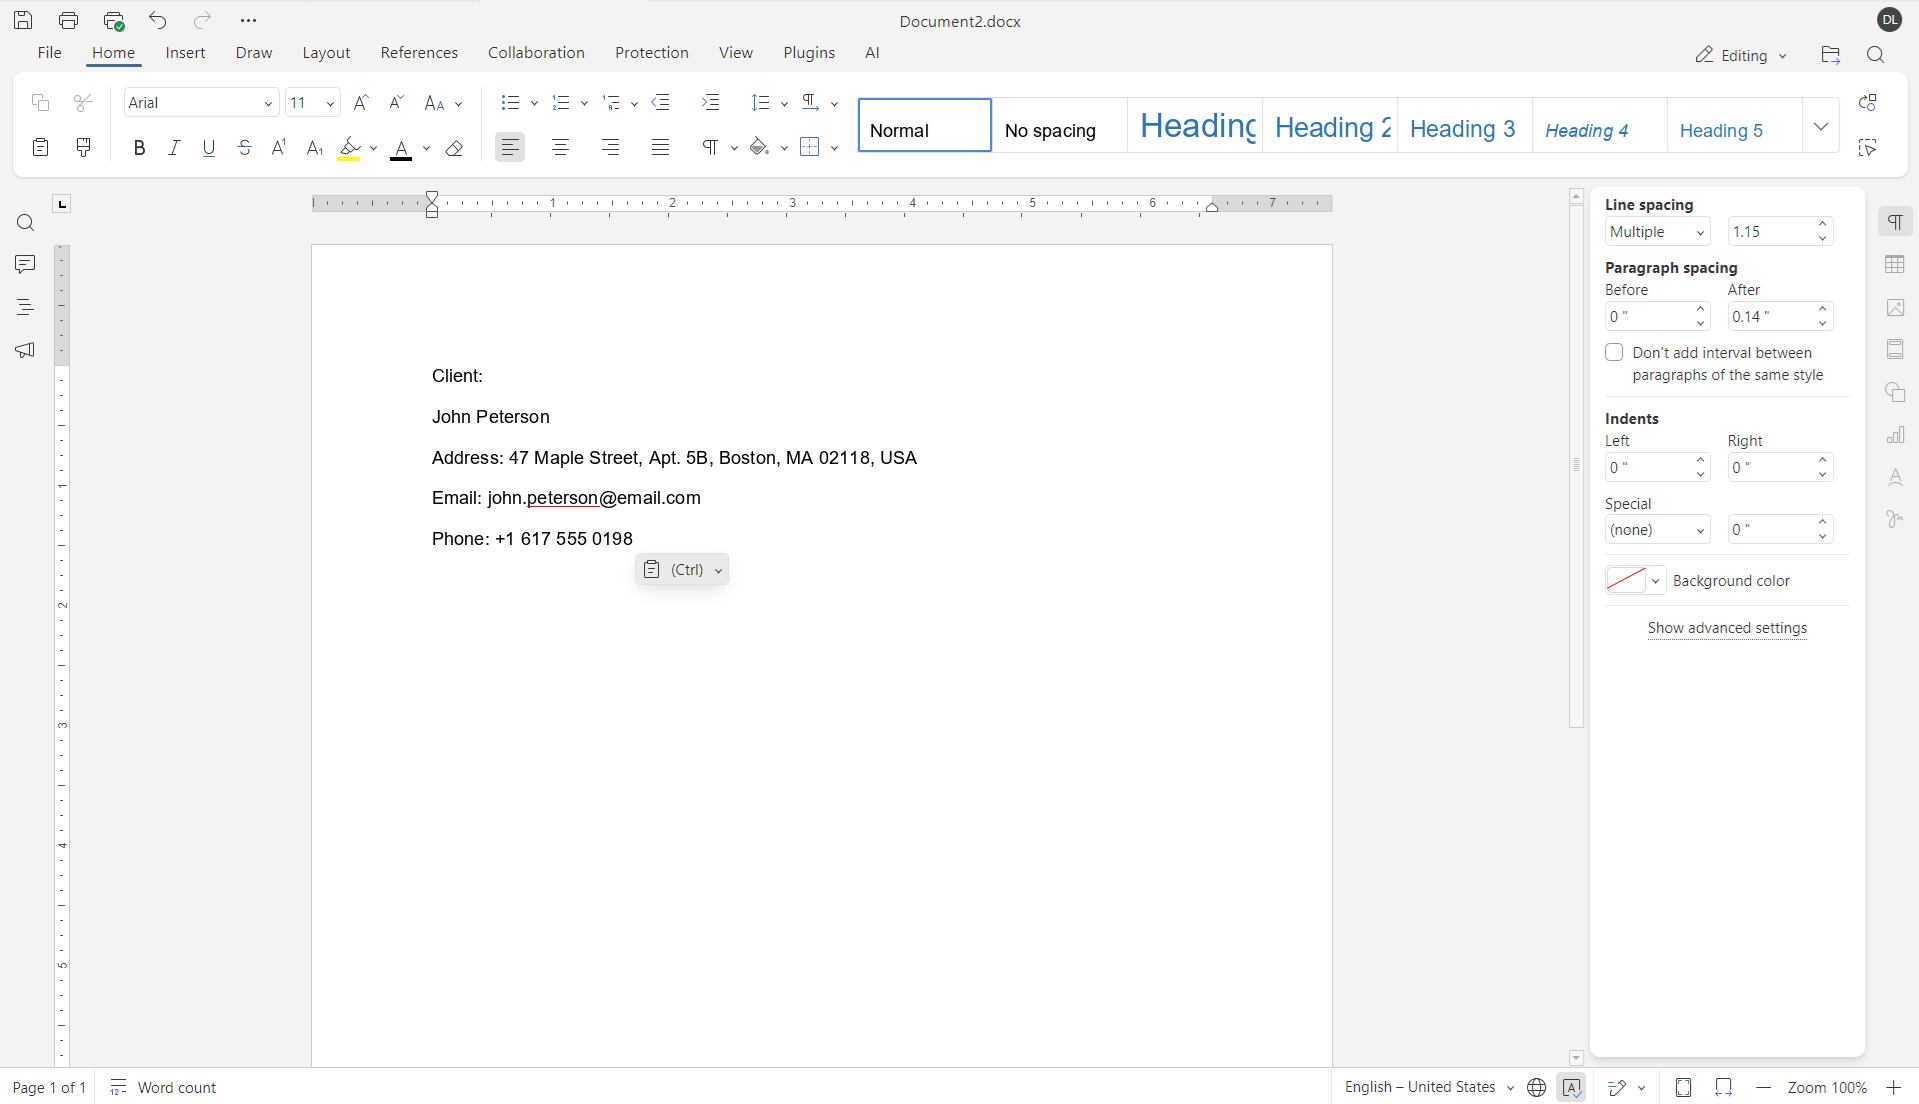Viewport: 1919px width, 1104px height.
Task: Open Chart settings in right sidebar
Action: point(1896,435)
